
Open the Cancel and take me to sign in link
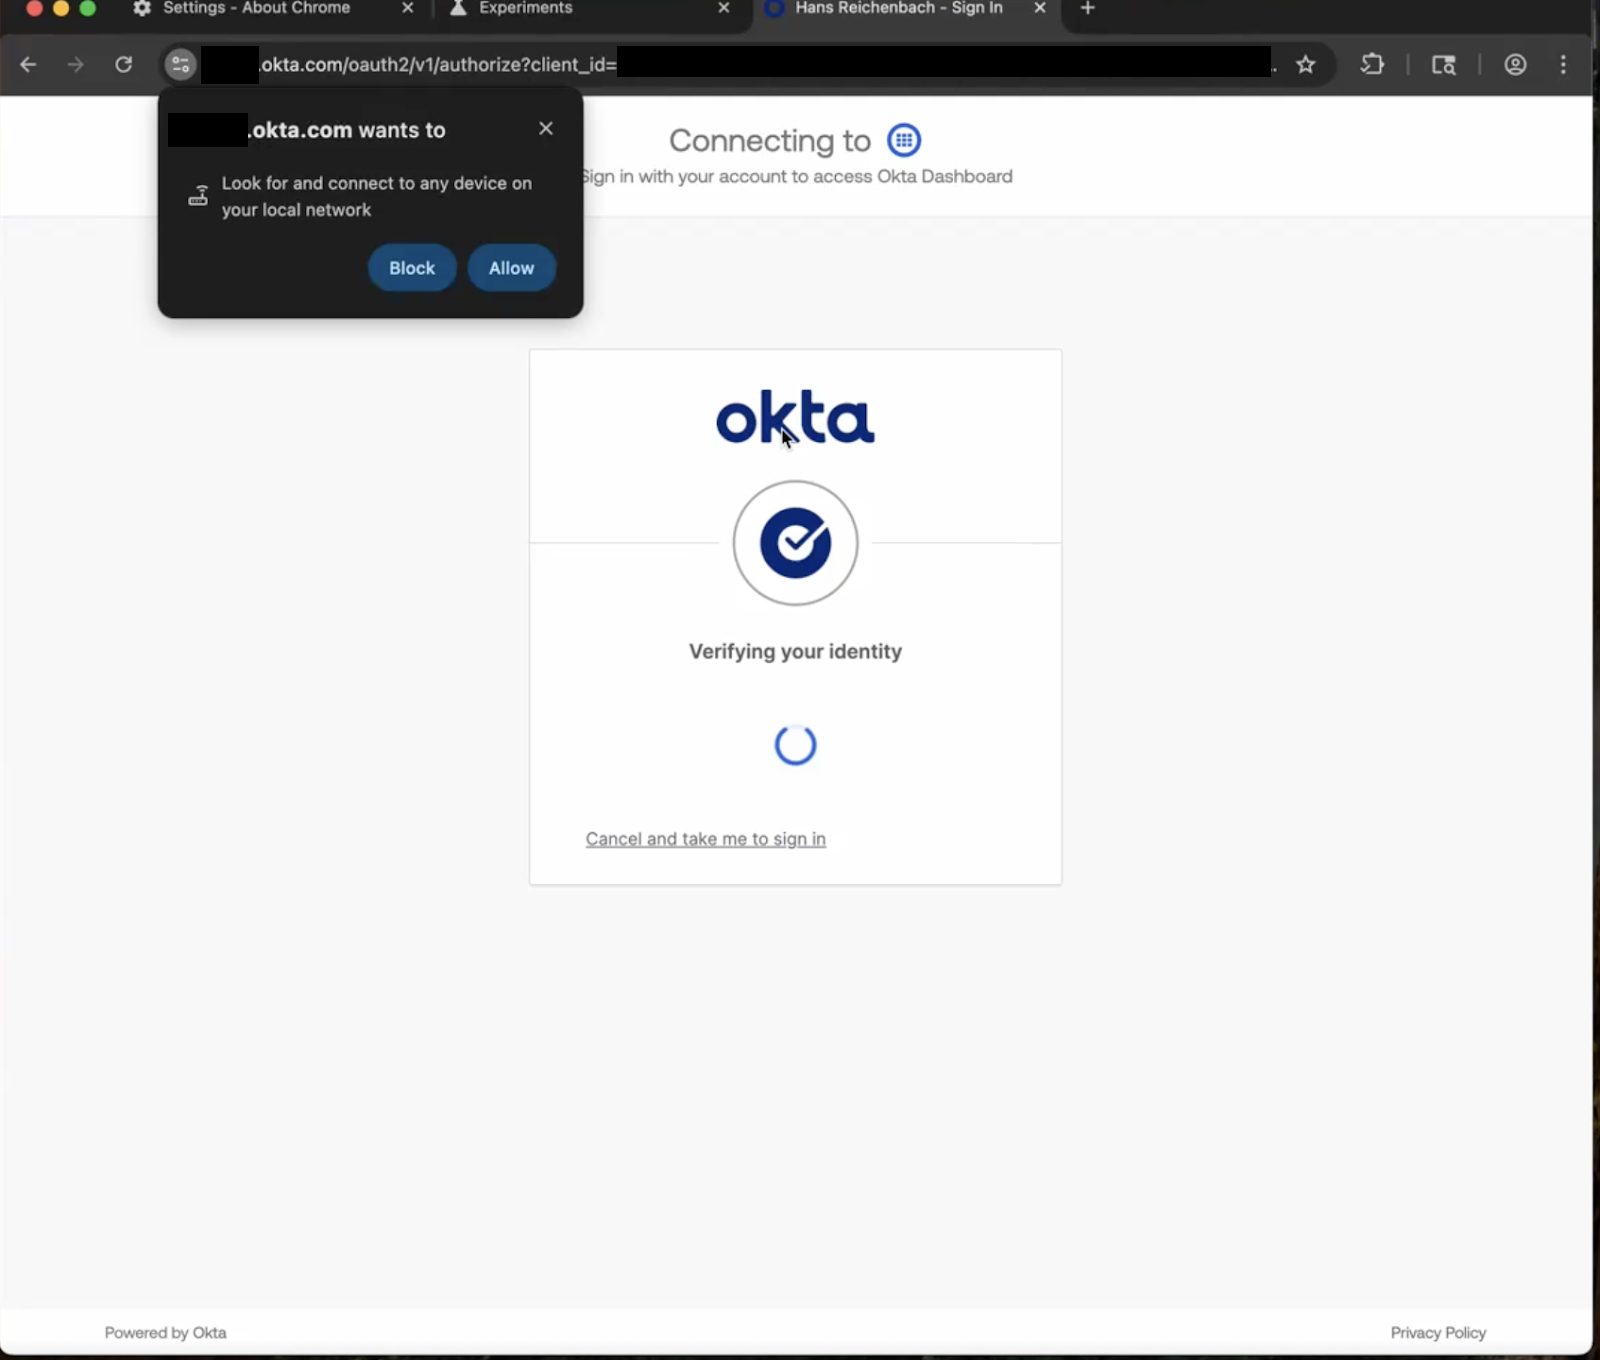point(705,839)
